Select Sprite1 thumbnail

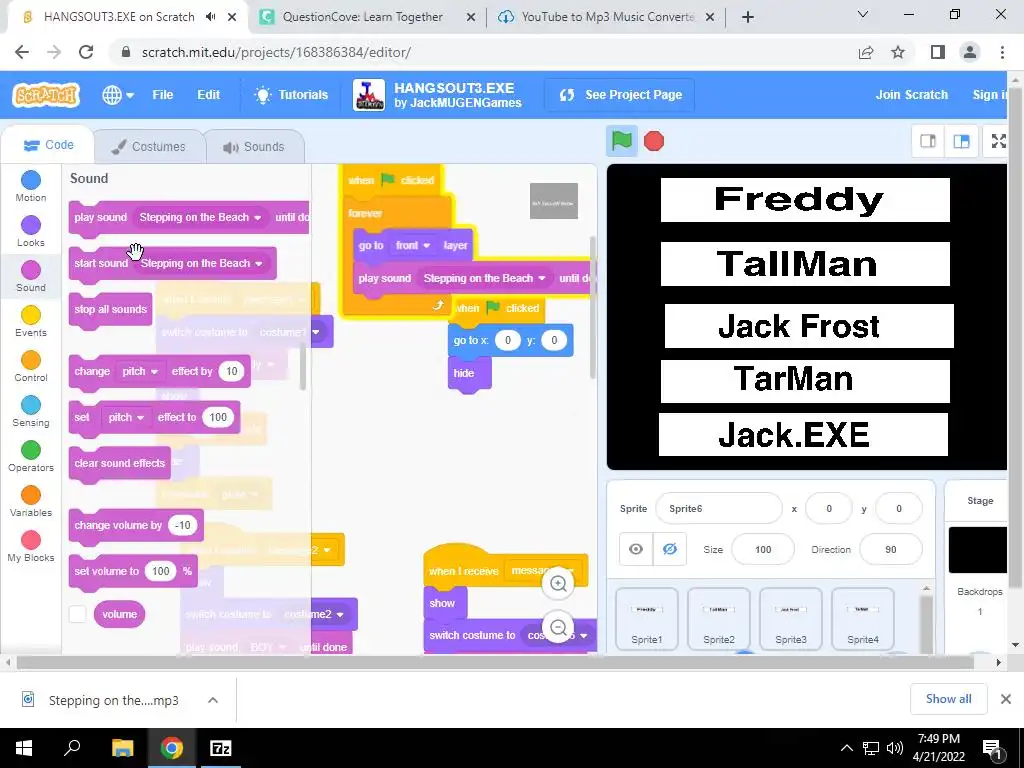(647, 619)
